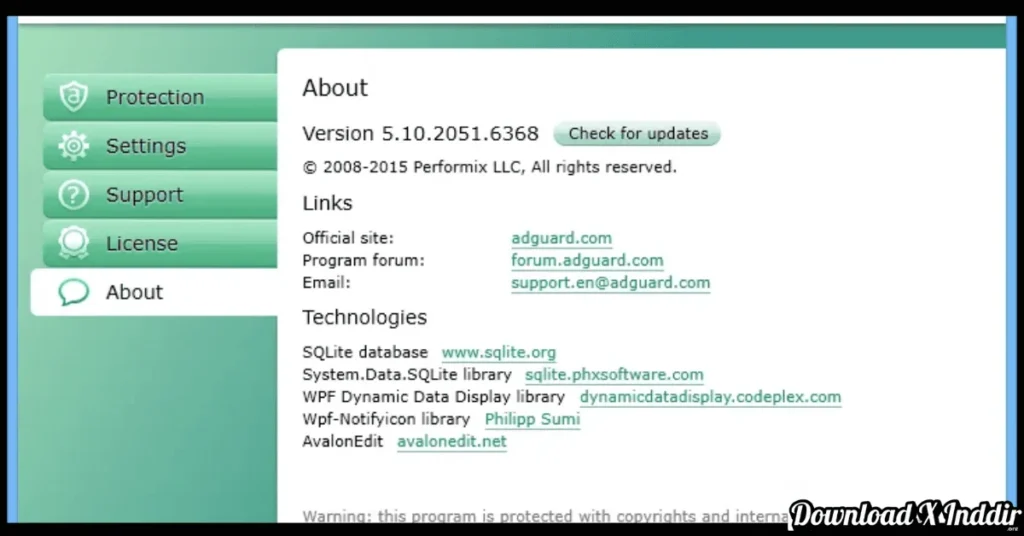Click 'WPF Dynamic Data Display library' text
1024x536 pixels.
pos(434,397)
